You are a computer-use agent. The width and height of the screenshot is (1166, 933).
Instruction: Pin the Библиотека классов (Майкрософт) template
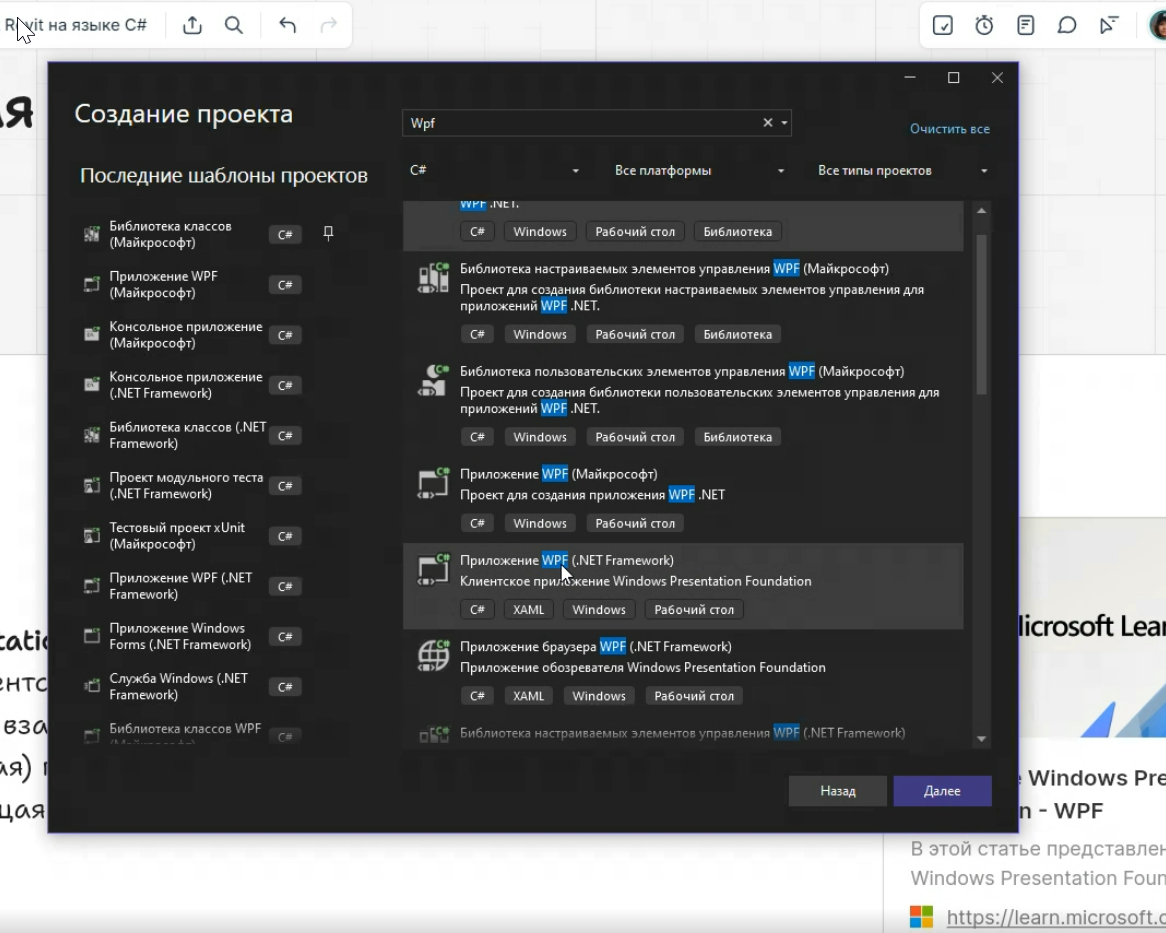pyautogui.click(x=328, y=233)
